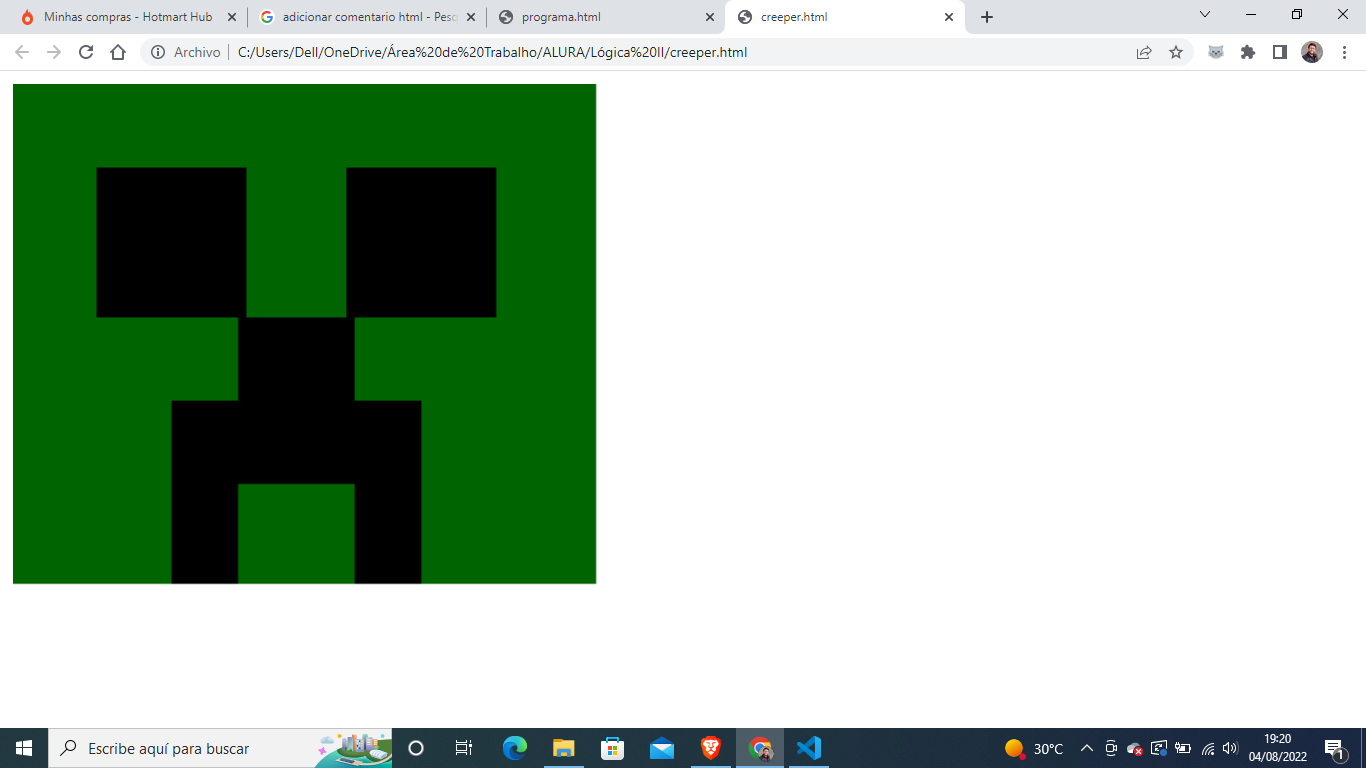The width and height of the screenshot is (1366, 768).
Task: Click the creeper canvas drawing
Action: coord(304,333)
